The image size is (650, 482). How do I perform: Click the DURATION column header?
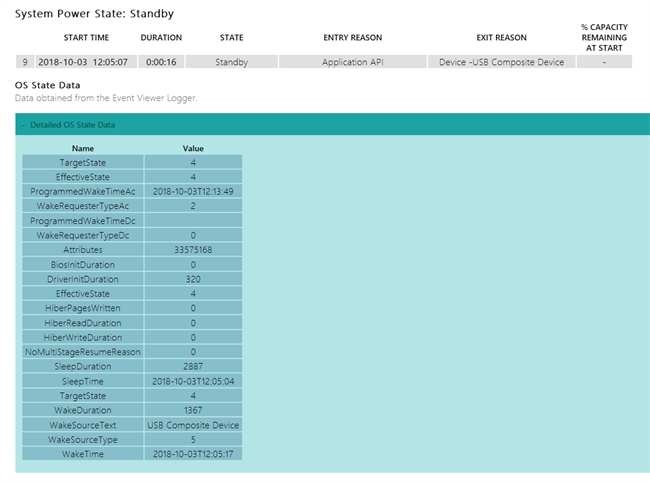[x=161, y=38]
